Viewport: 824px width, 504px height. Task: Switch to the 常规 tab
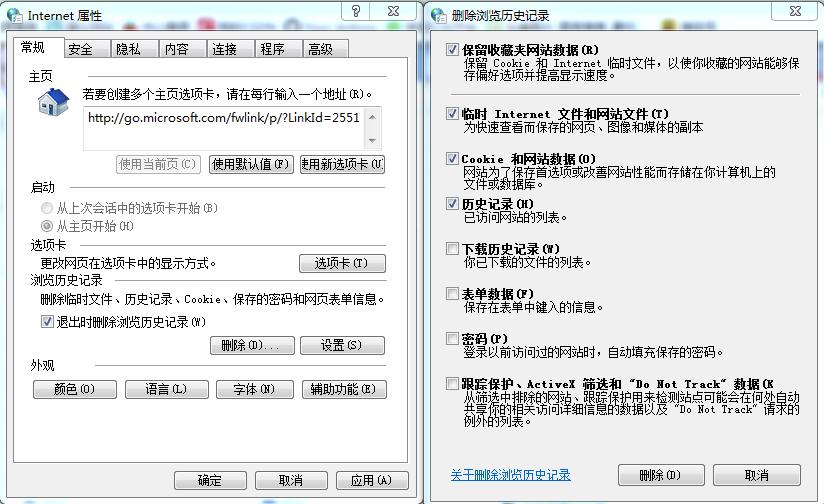pyautogui.click(x=38, y=47)
